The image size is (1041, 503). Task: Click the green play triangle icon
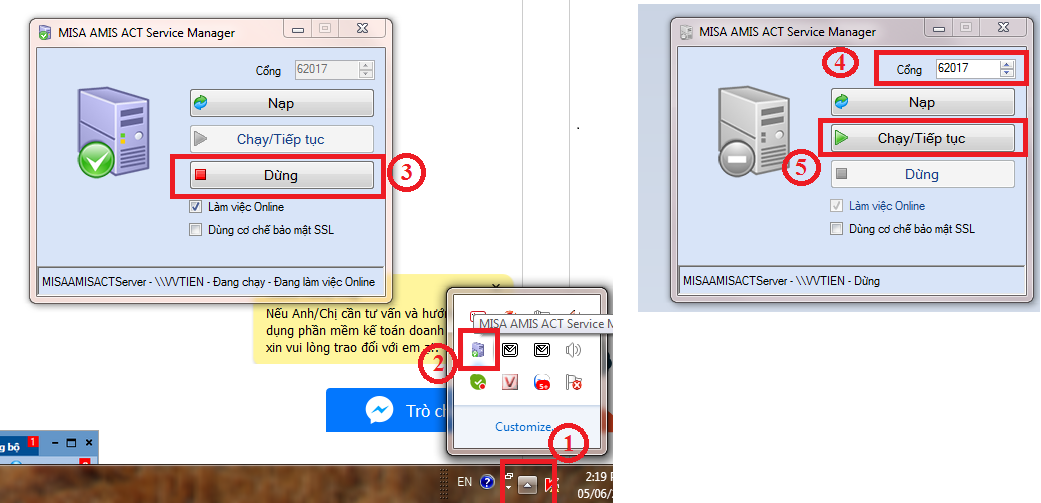point(841,138)
